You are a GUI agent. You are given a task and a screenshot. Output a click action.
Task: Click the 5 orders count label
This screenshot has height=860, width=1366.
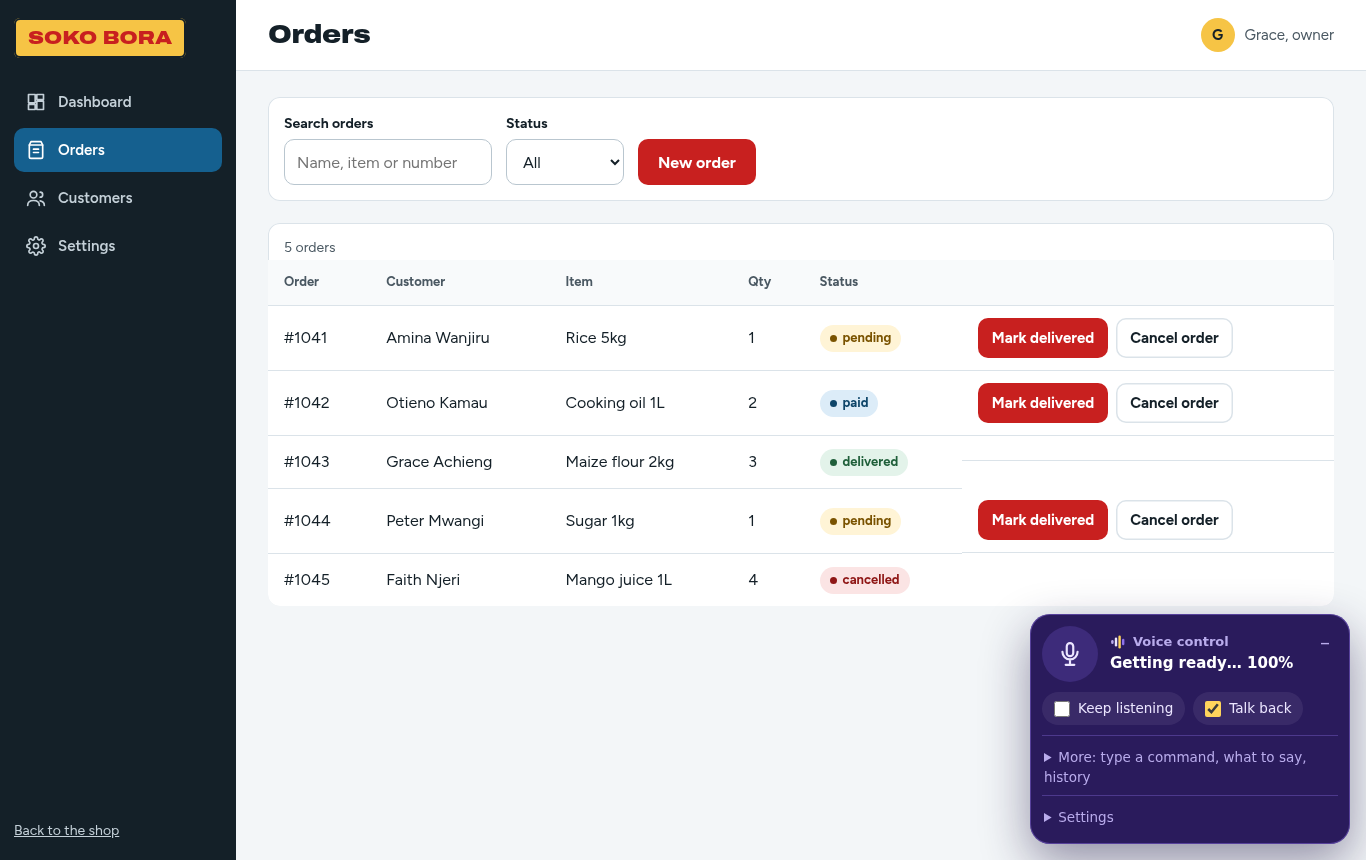310,247
